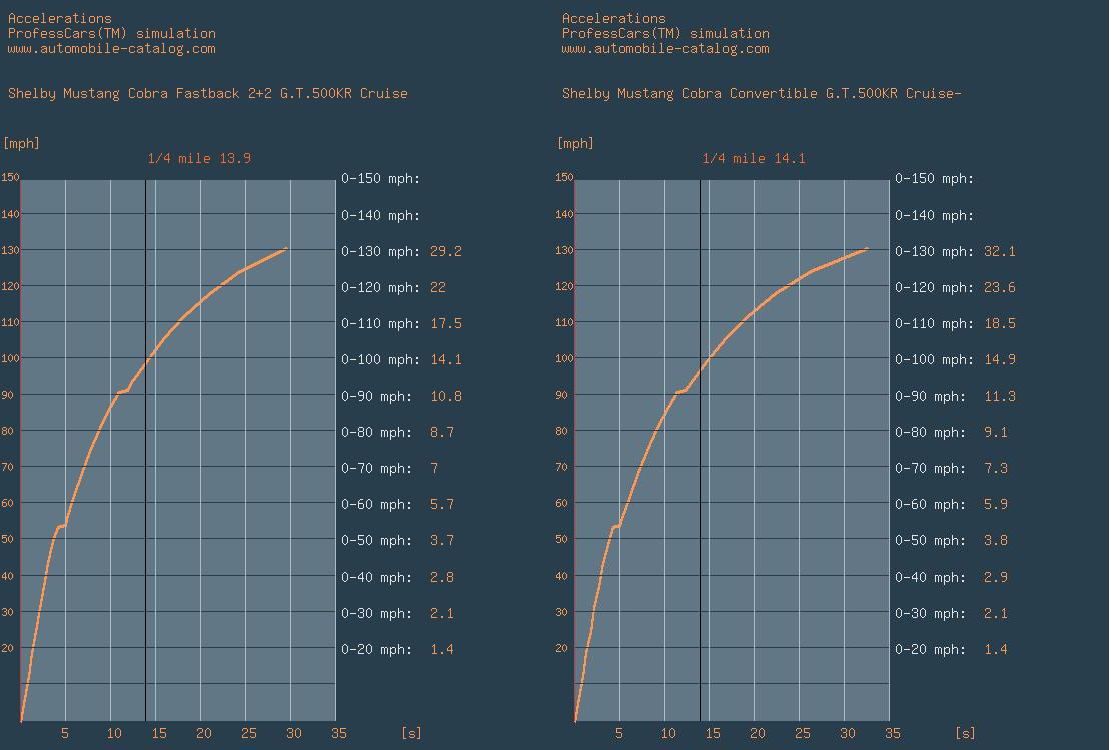1111x750 pixels.
Task: Click the Convertible chart's '0-140 mph:' label
Action: 935,215
